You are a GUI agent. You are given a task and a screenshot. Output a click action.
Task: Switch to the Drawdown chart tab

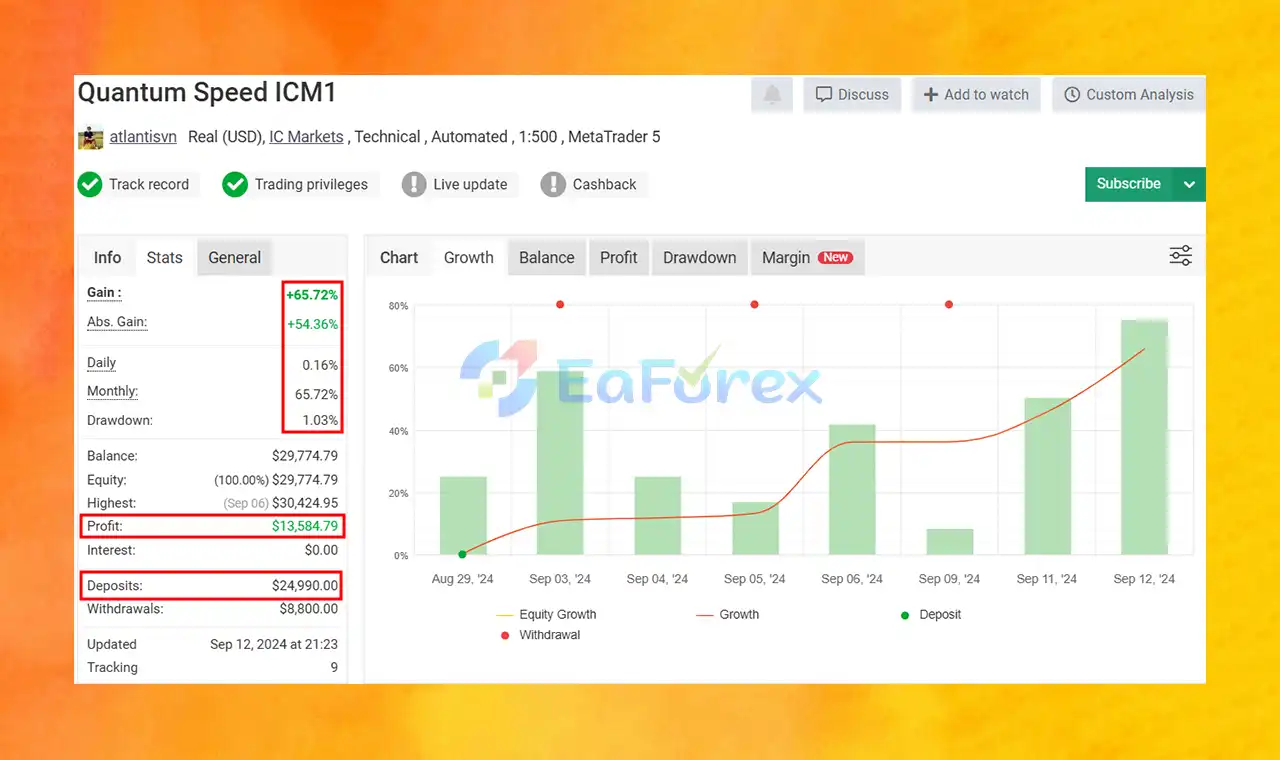[700, 257]
